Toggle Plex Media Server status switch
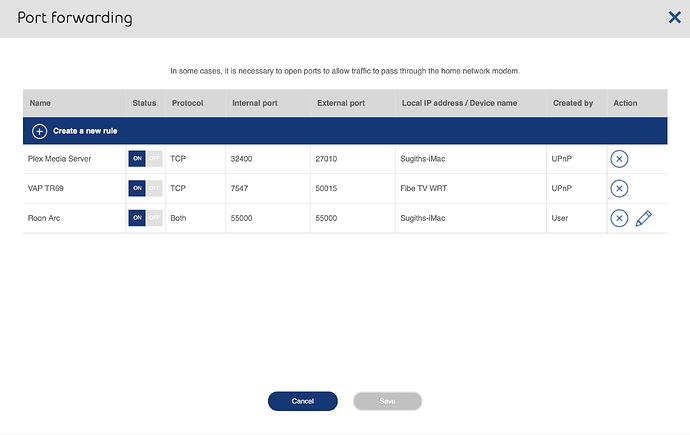 point(145,158)
